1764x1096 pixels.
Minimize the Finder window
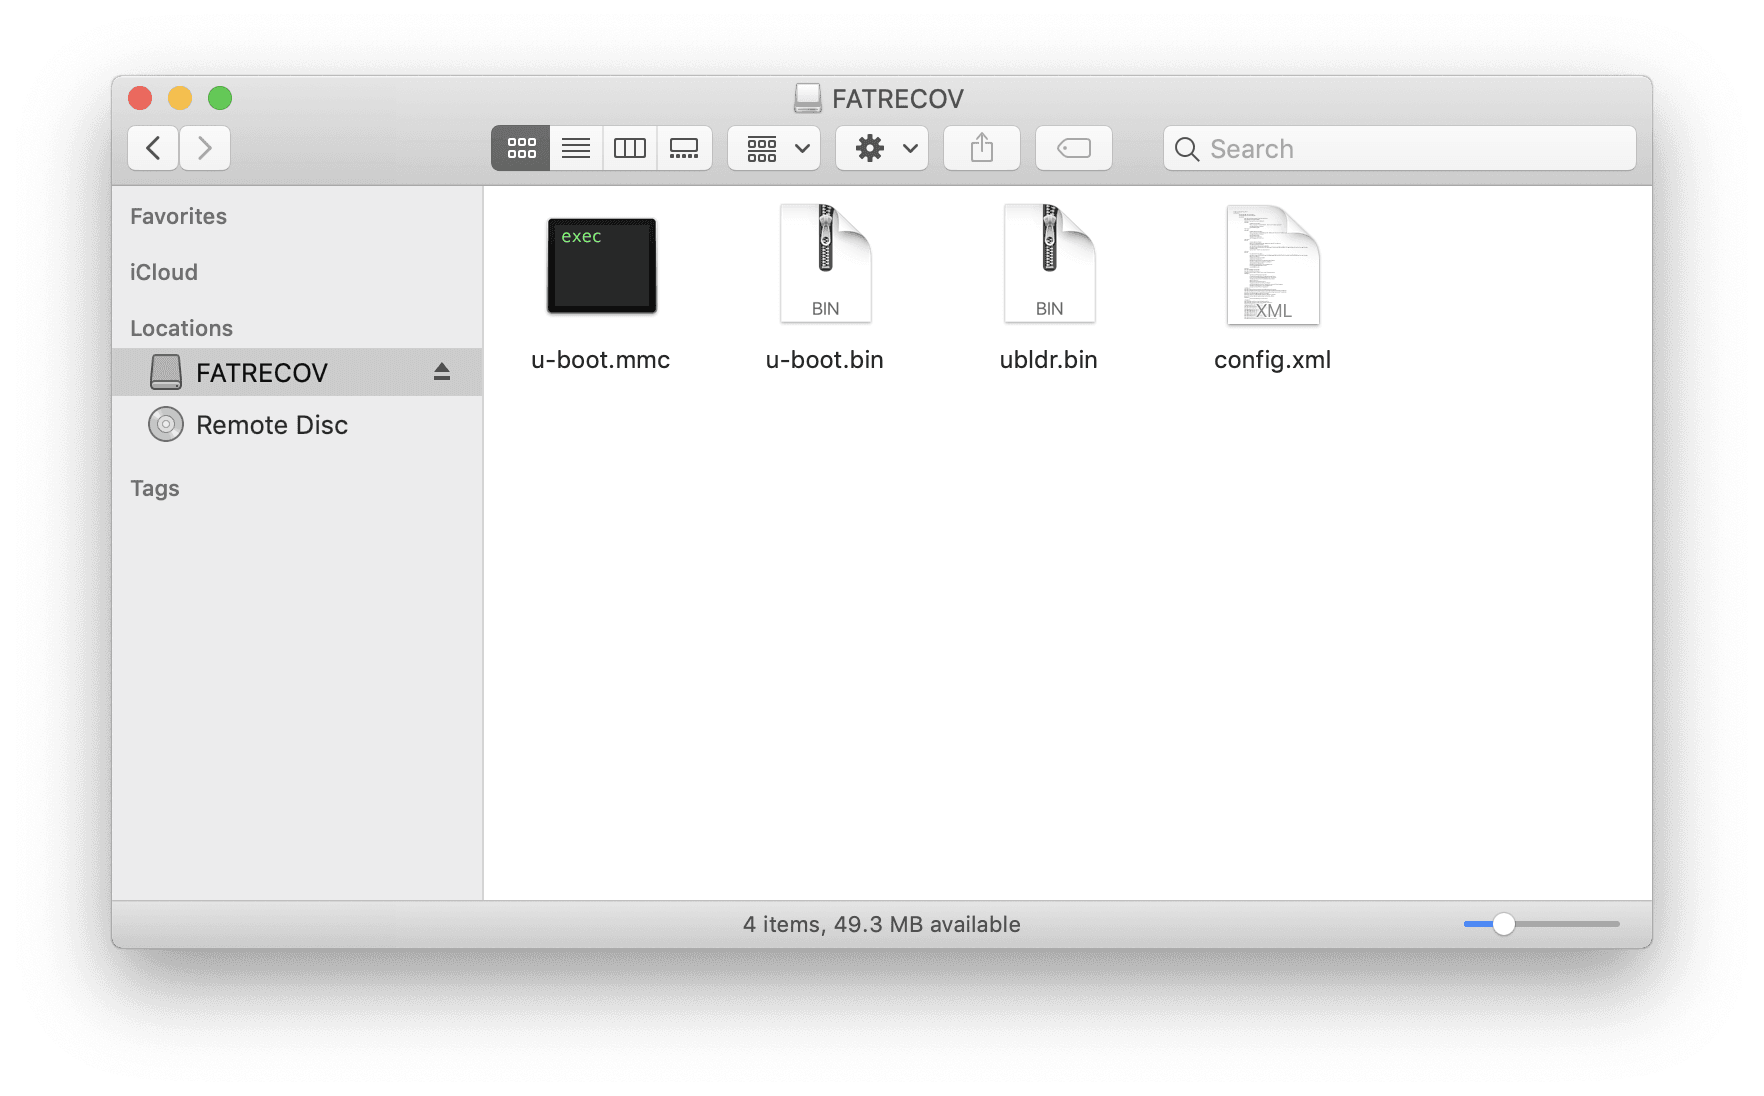180,98
